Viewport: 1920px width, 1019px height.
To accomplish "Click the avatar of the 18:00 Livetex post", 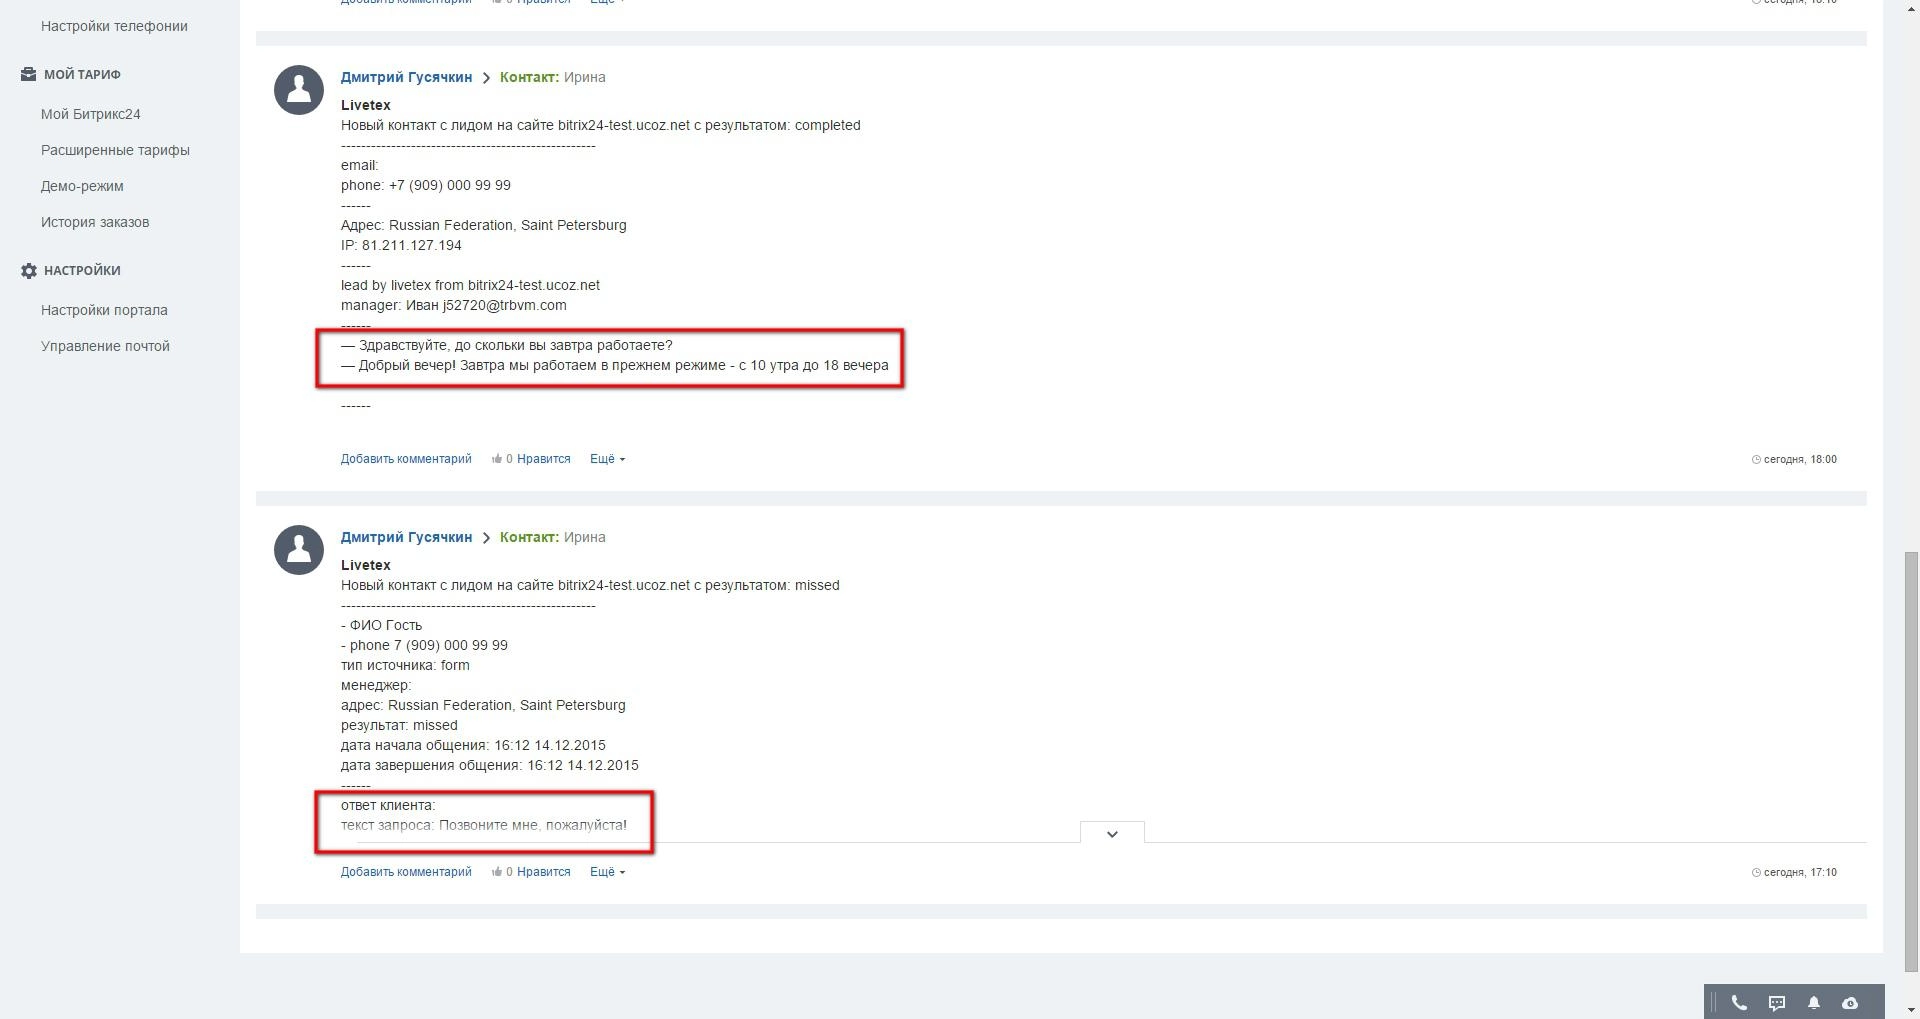I will coord(299,90).
